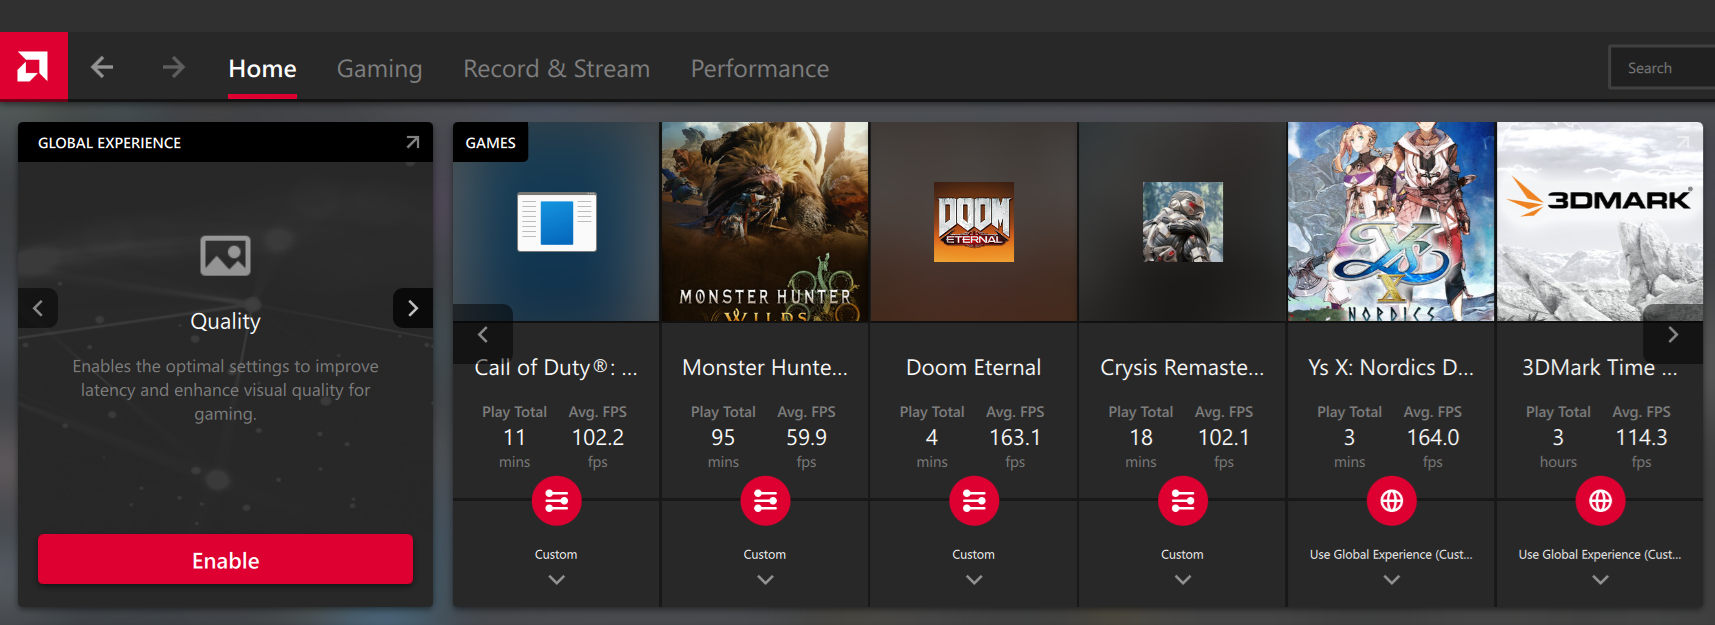Open the Call of Duty game thumbnail
1715x625 pixels.
(x=556, y=222)
